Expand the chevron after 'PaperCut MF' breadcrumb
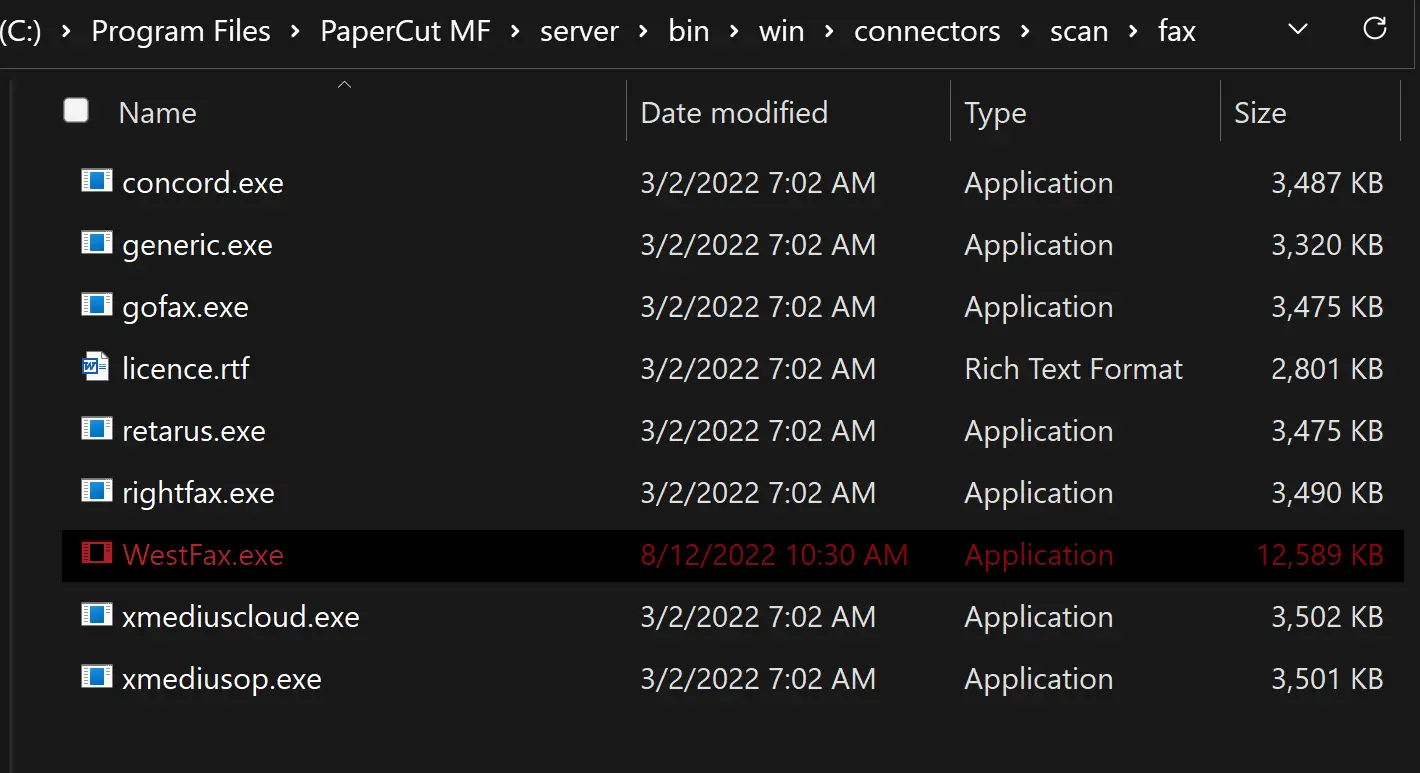Screen dimensions: 1420x773 [515, 32]
